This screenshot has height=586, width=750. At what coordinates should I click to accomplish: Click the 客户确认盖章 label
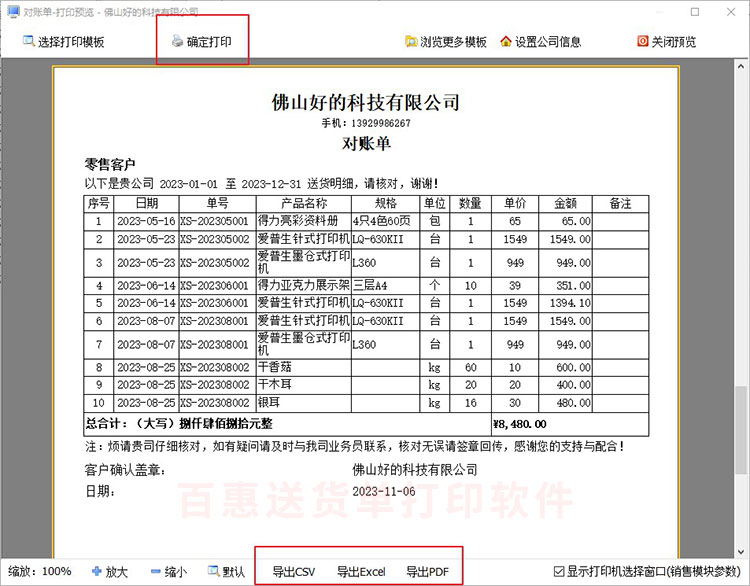125,471
